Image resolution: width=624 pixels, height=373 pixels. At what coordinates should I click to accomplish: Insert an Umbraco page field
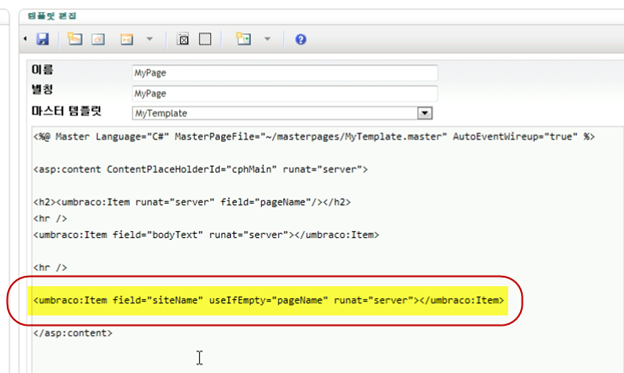[75, 39]
